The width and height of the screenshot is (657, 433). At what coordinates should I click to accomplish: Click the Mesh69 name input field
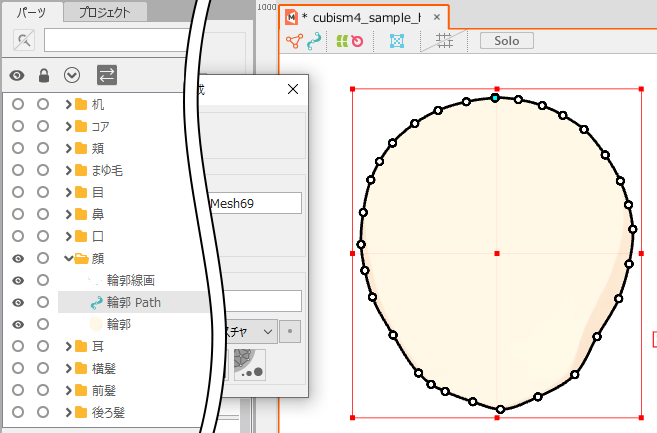[x=254, y=203]
